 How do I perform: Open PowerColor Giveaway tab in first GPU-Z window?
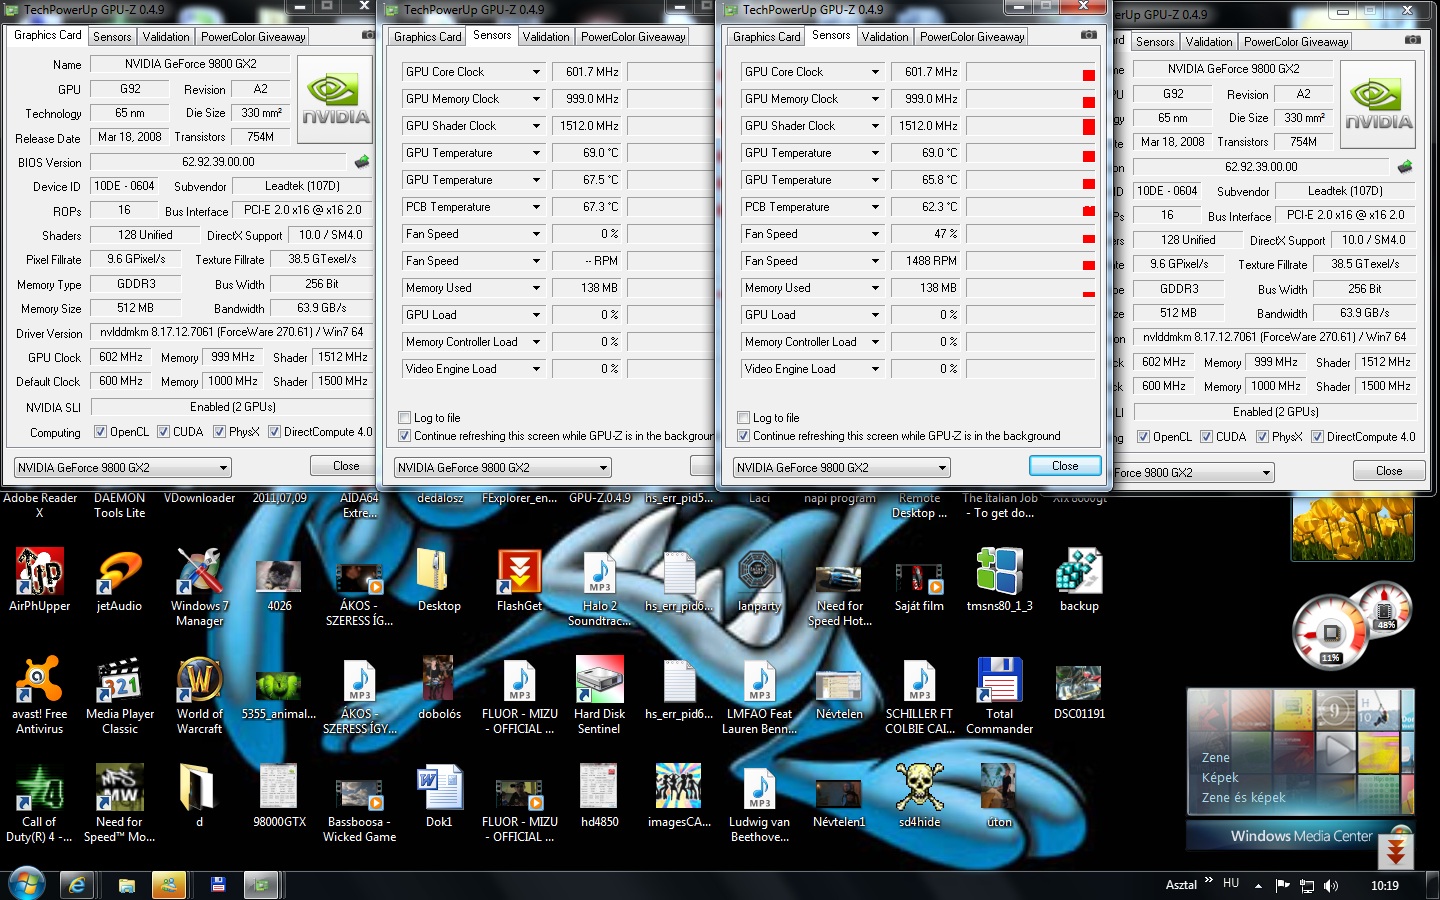253,36
